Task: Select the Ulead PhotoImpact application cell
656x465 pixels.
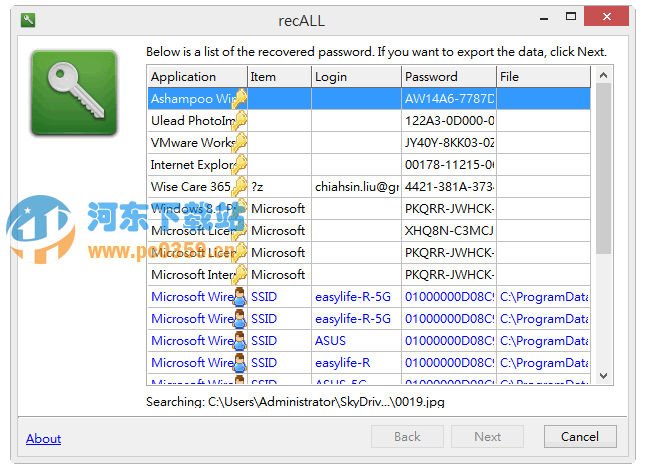Action: tap(197, 121)
